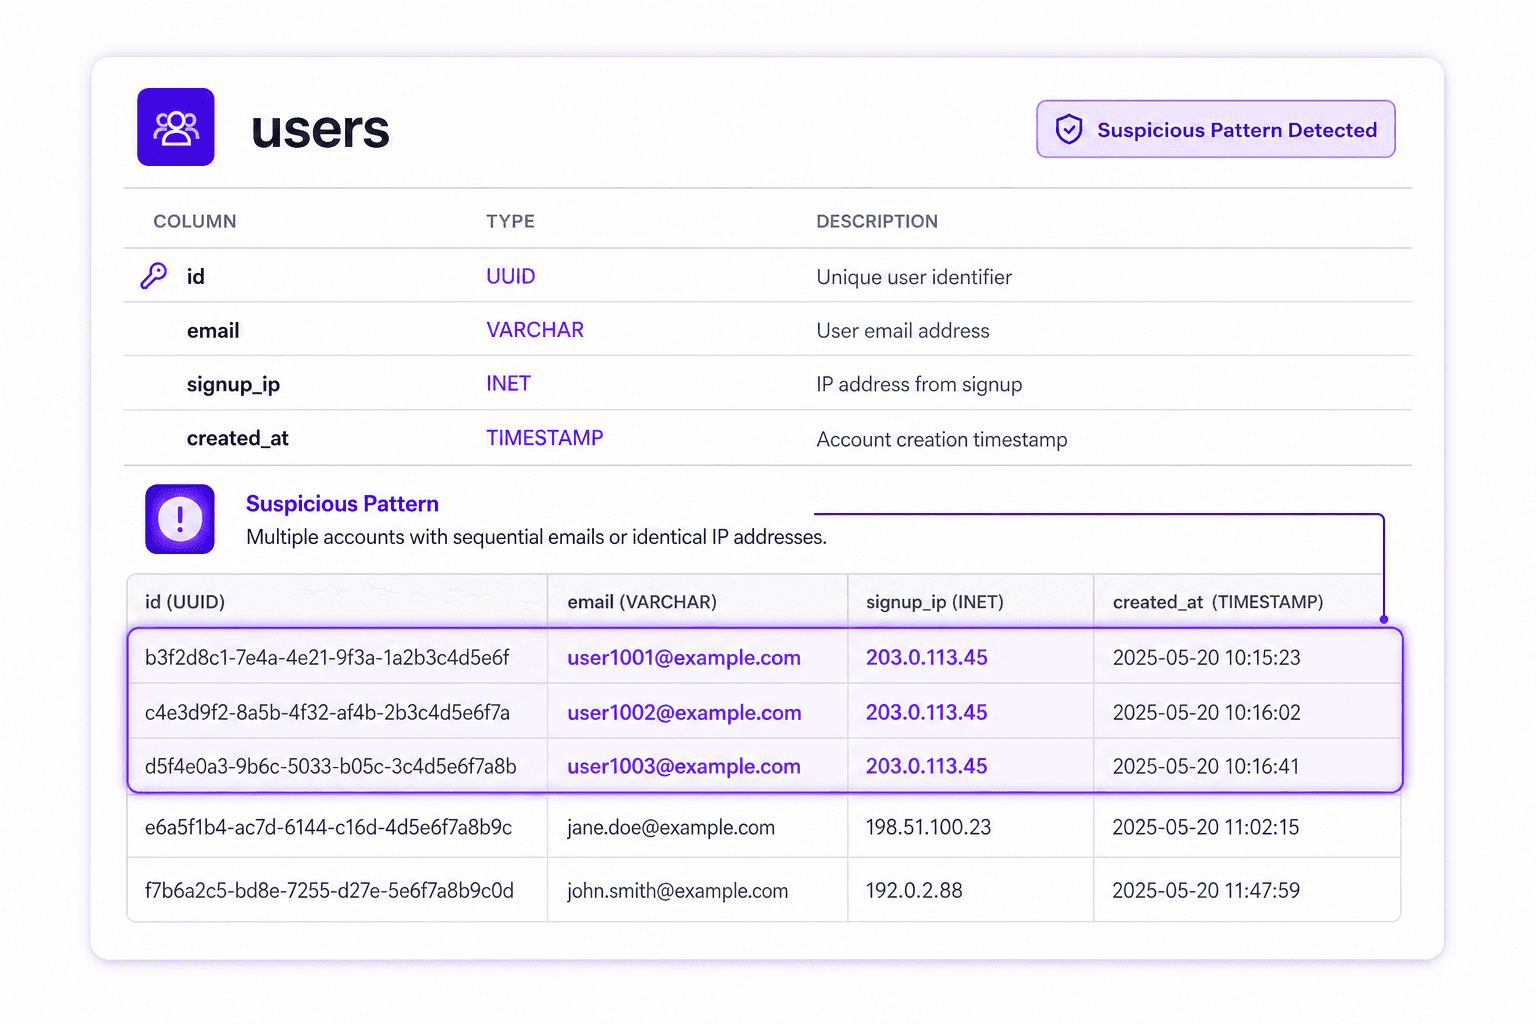Screen dimensions: 1536x1024
Task: Click the INET type label
Action: [x=508, y=384]
